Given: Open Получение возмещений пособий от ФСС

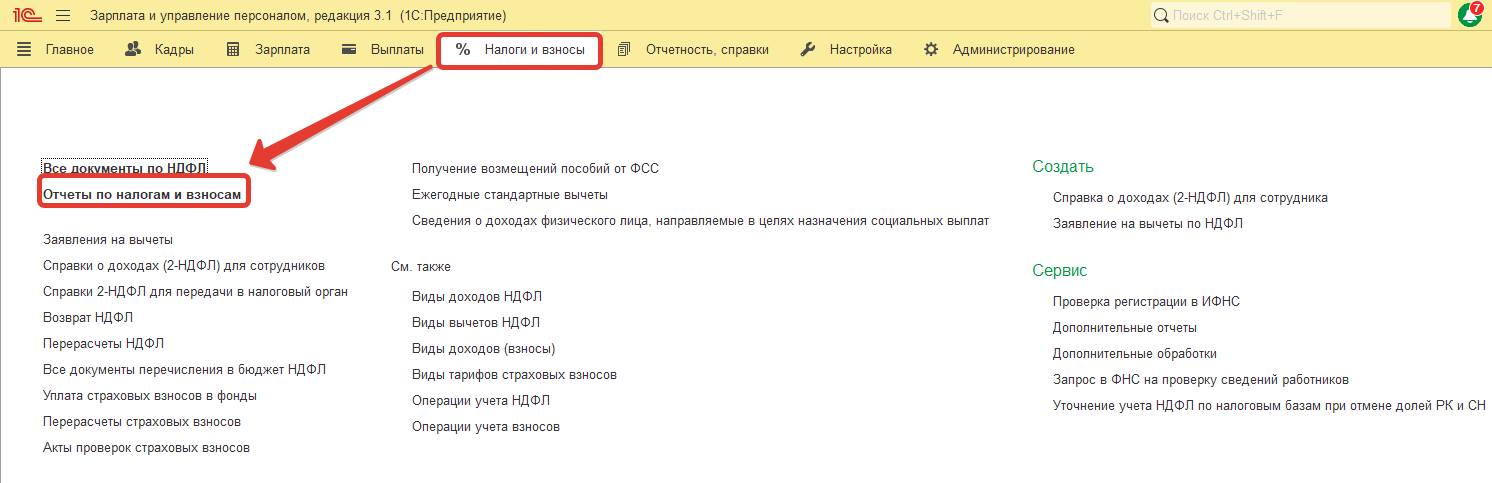Looking at the screenshot, I should coord(535,168).
